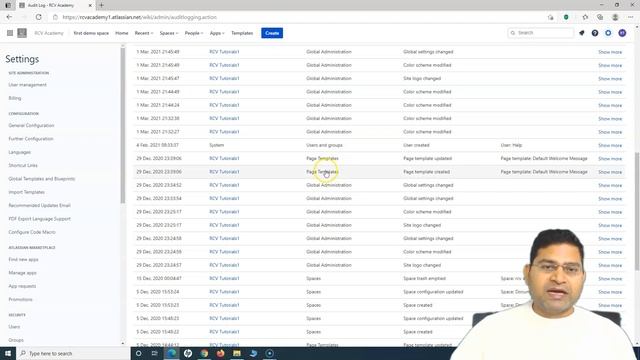Image resolution: width=640 pixels, height=360 pixels.
Task: Show more for 'Site logo changed' 1 Mar row
Action: 610,79
